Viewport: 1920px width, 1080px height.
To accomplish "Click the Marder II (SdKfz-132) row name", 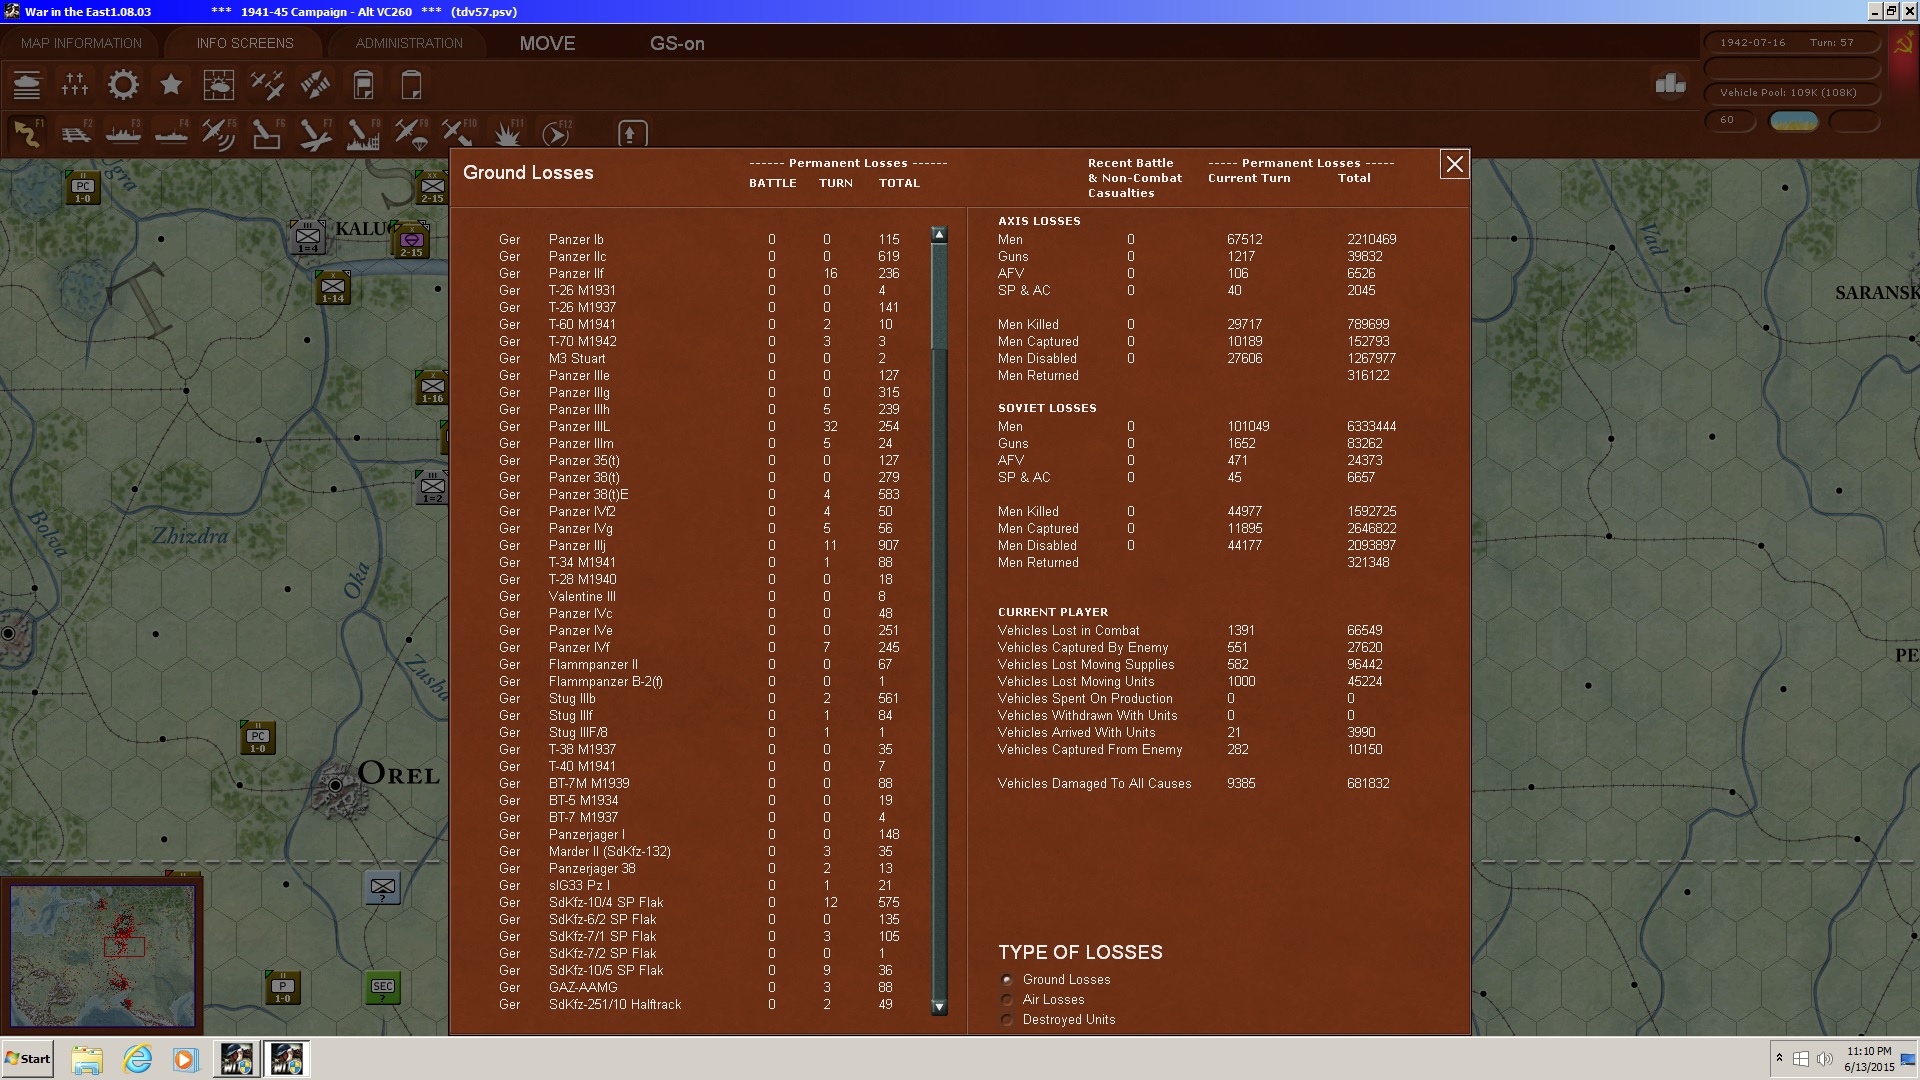I will [610, 852].
